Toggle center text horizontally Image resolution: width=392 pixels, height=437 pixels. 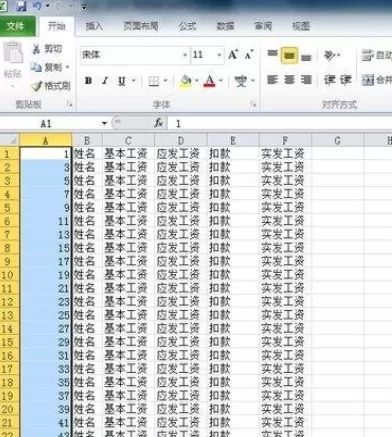(x=289, y=80)
